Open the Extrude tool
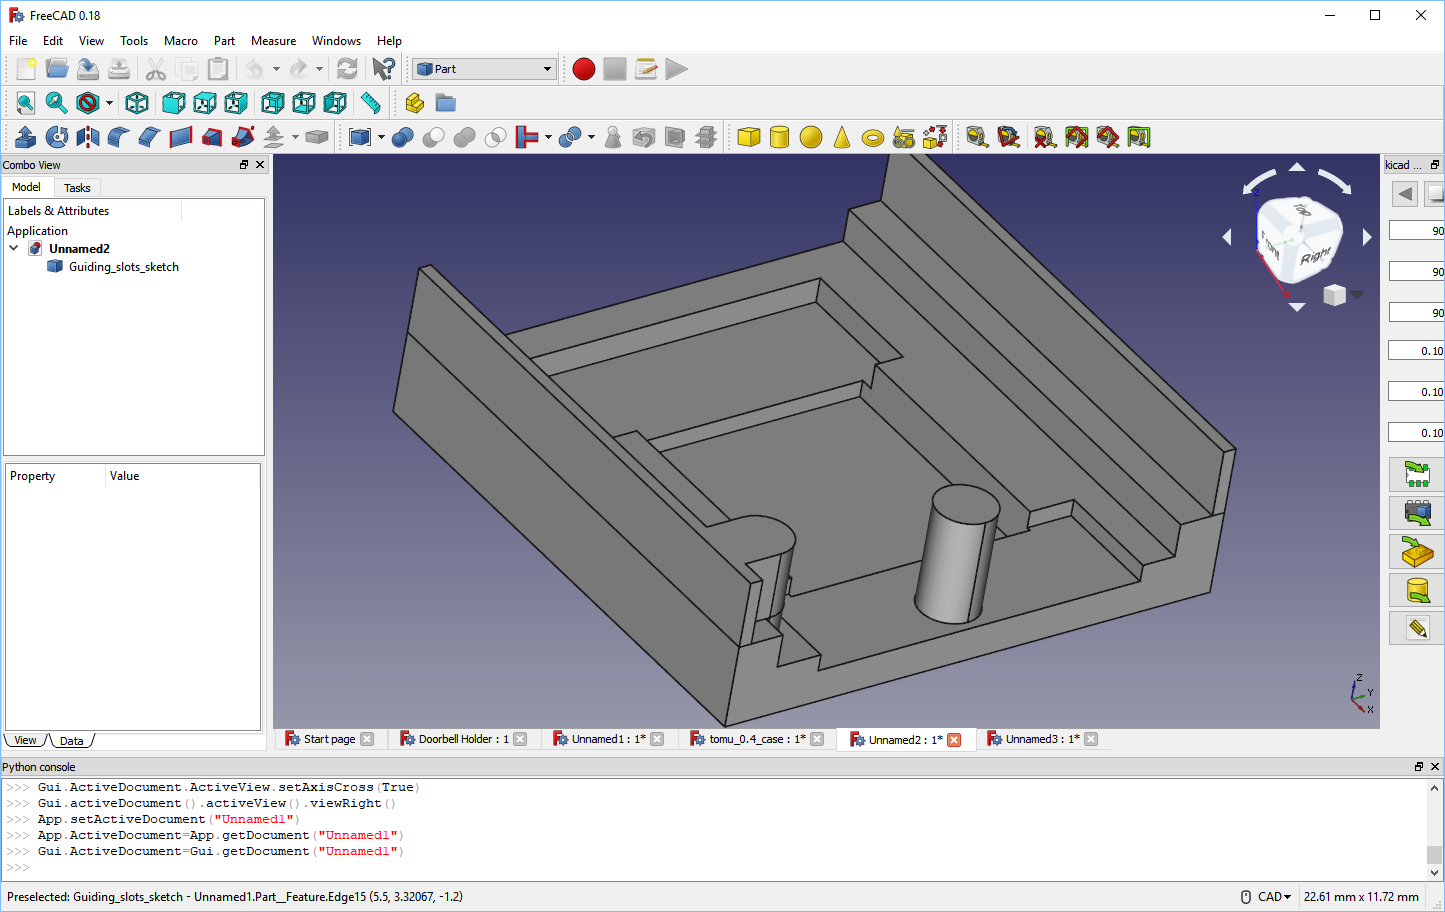This screenshot has height=912, width=1445. click(25, 137)
